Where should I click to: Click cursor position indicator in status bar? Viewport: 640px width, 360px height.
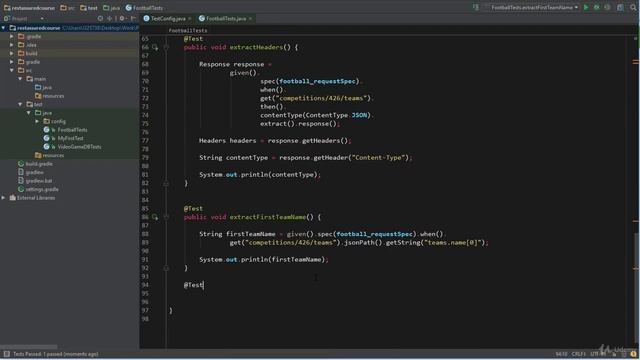coord(561,354)
